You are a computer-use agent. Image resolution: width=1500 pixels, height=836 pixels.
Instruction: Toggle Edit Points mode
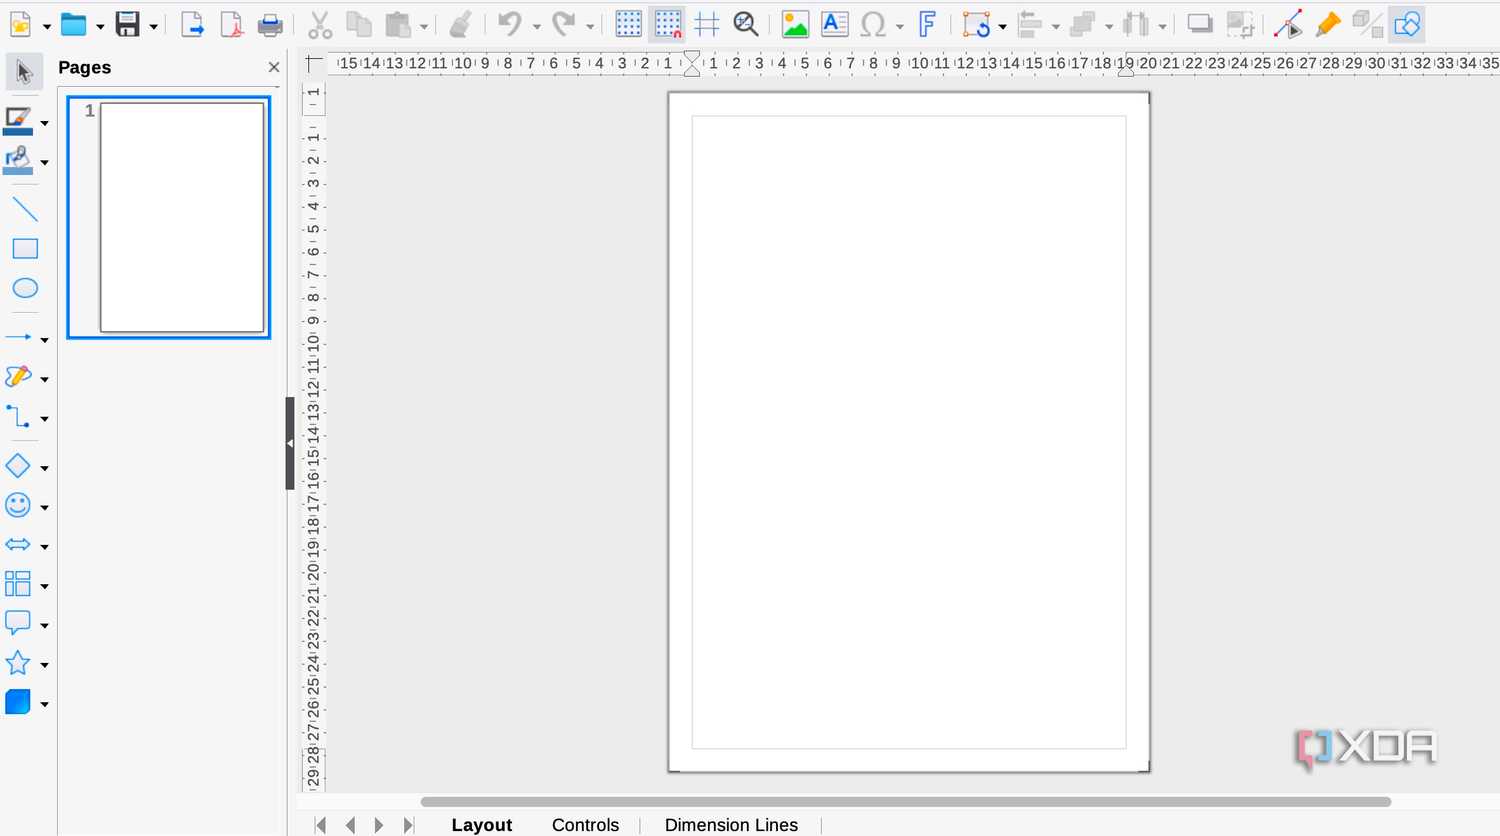click(x=1289, y=25)
